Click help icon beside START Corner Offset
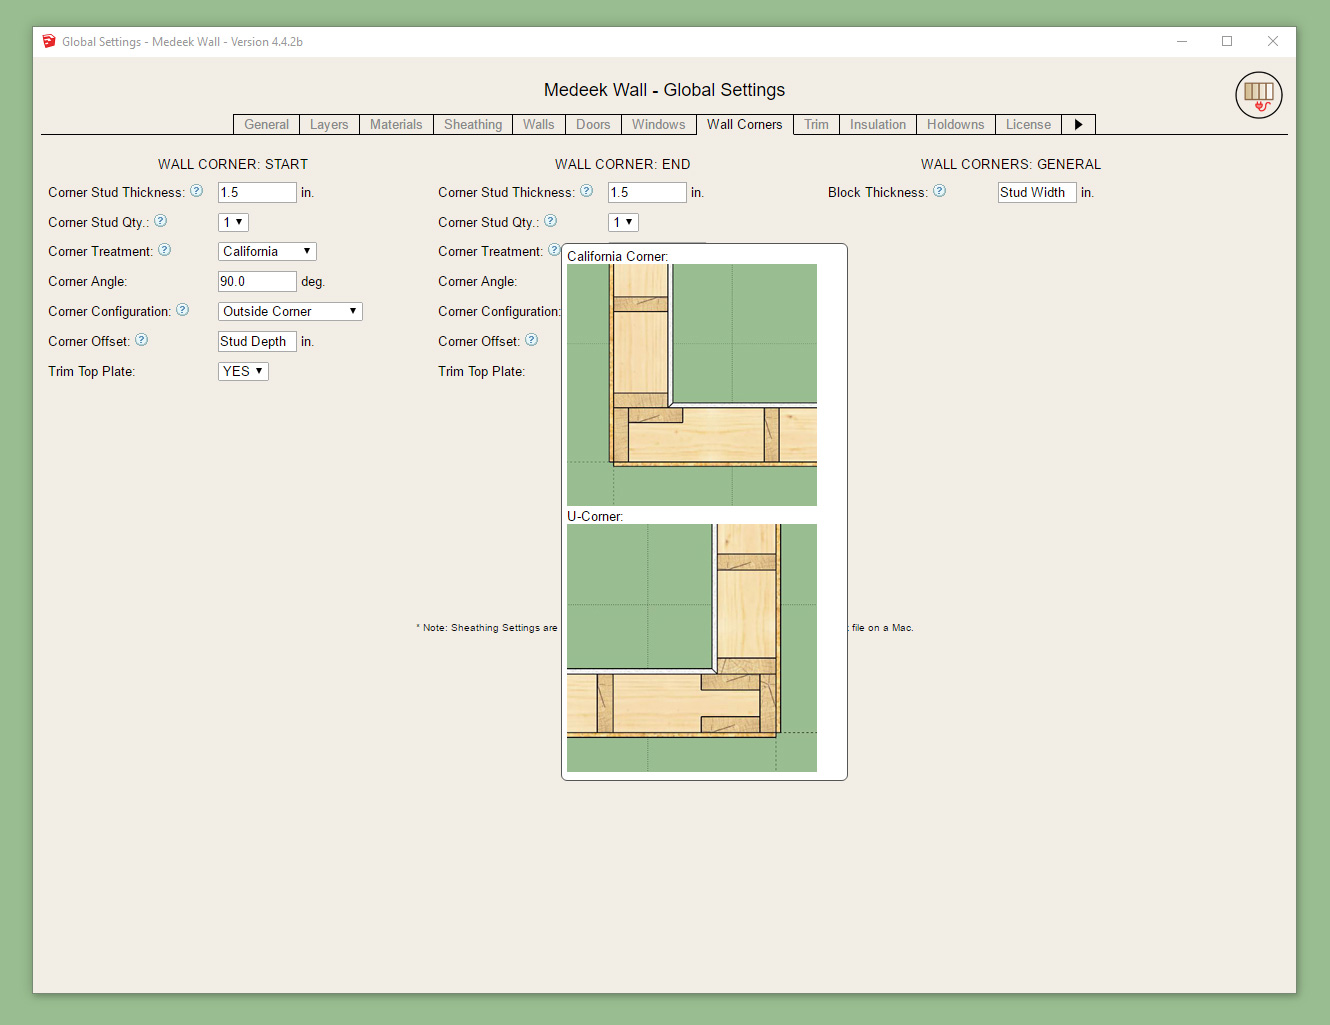Image resolution: width=1330 pixels, height=1025 pixels. click(x=142, y=340)
